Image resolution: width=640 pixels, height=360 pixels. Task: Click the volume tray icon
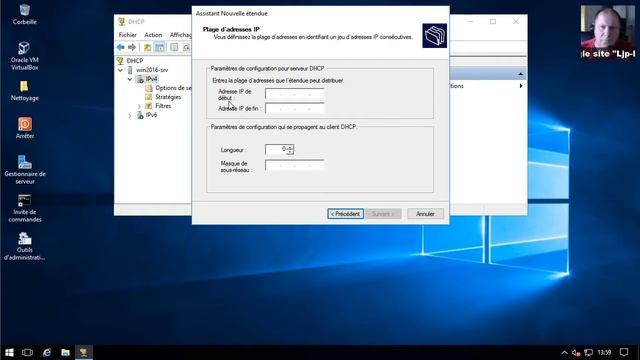(x=576, y=352)
